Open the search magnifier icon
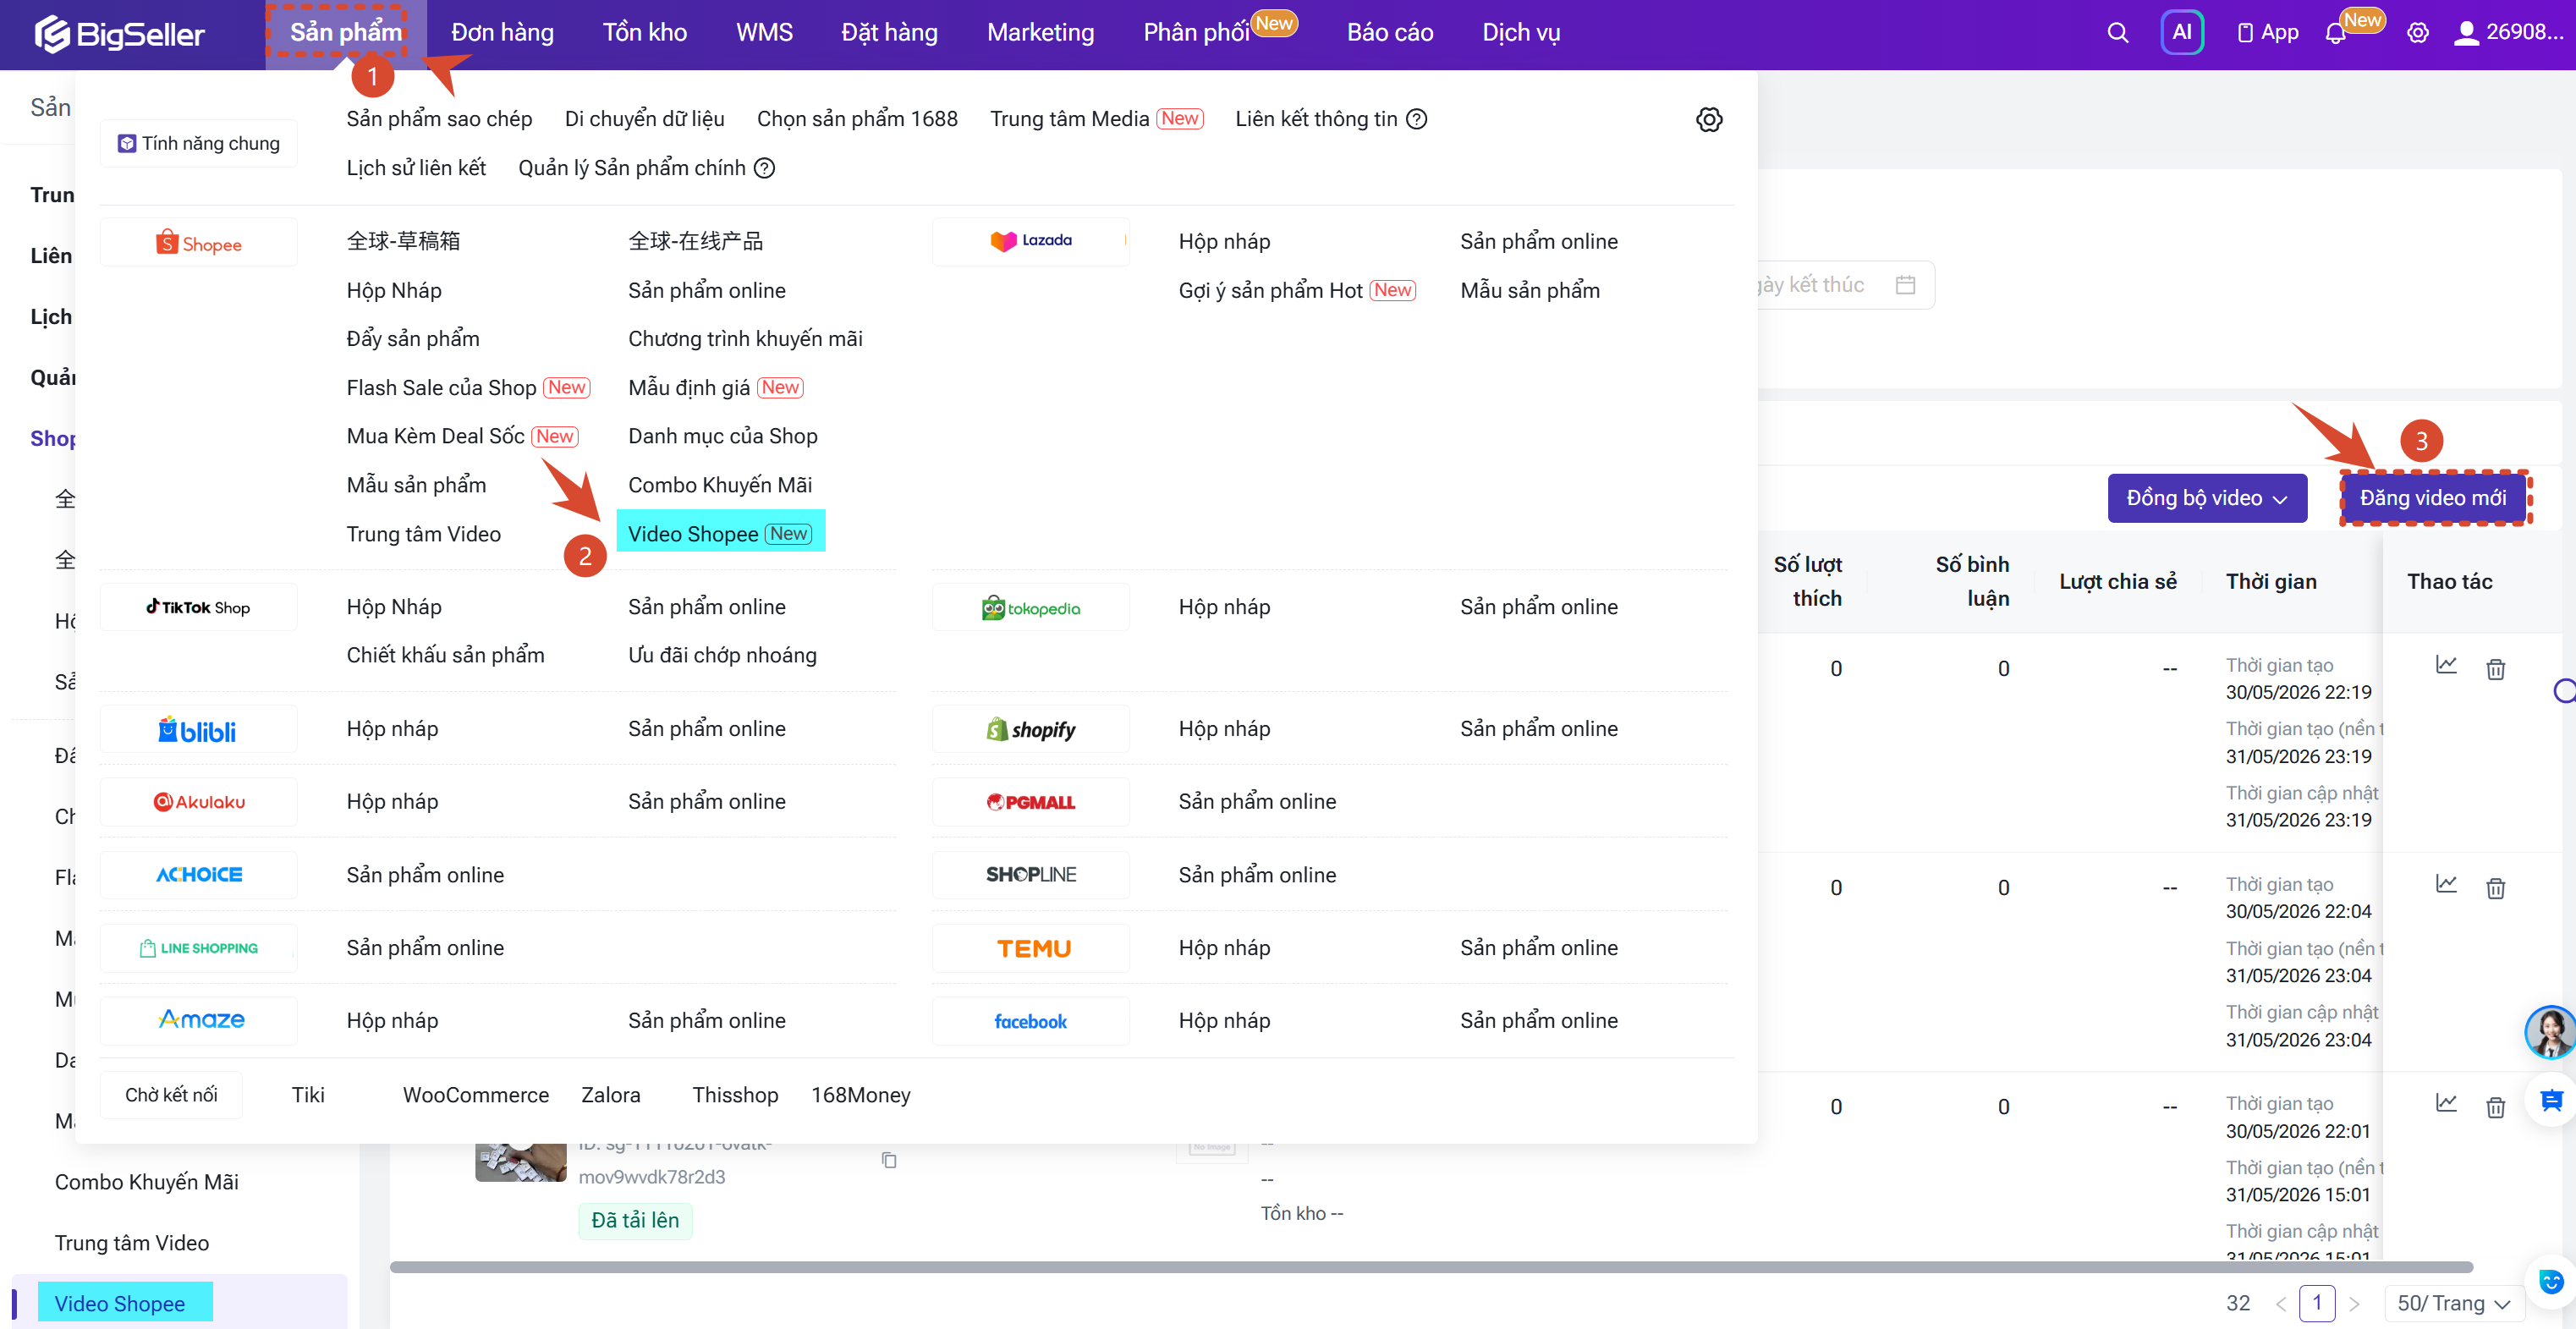This screenshot has width=2576, height=1329. pyautogui.click(x=2117, y=33)
